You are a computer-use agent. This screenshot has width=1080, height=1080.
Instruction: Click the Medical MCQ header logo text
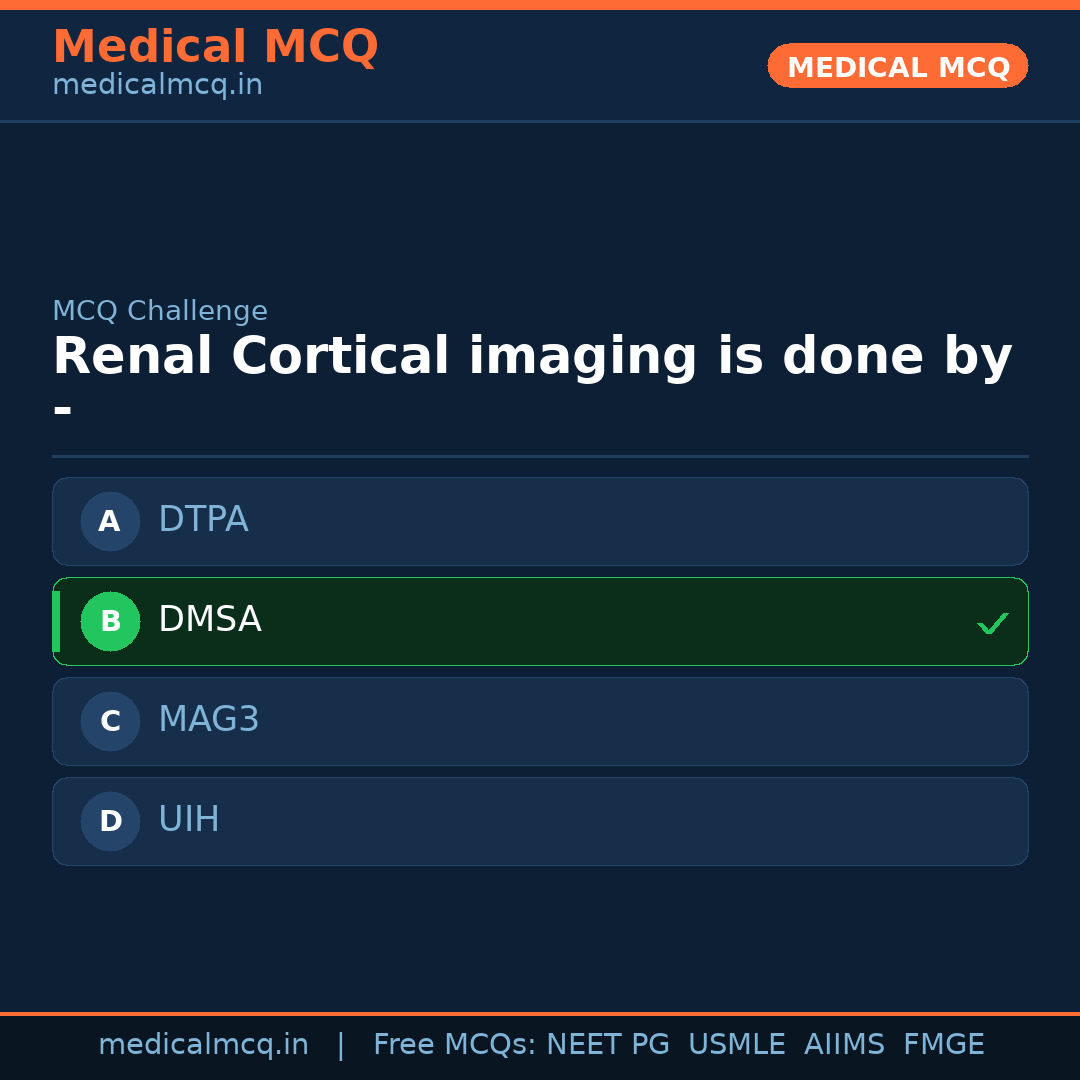pos(215,46)
